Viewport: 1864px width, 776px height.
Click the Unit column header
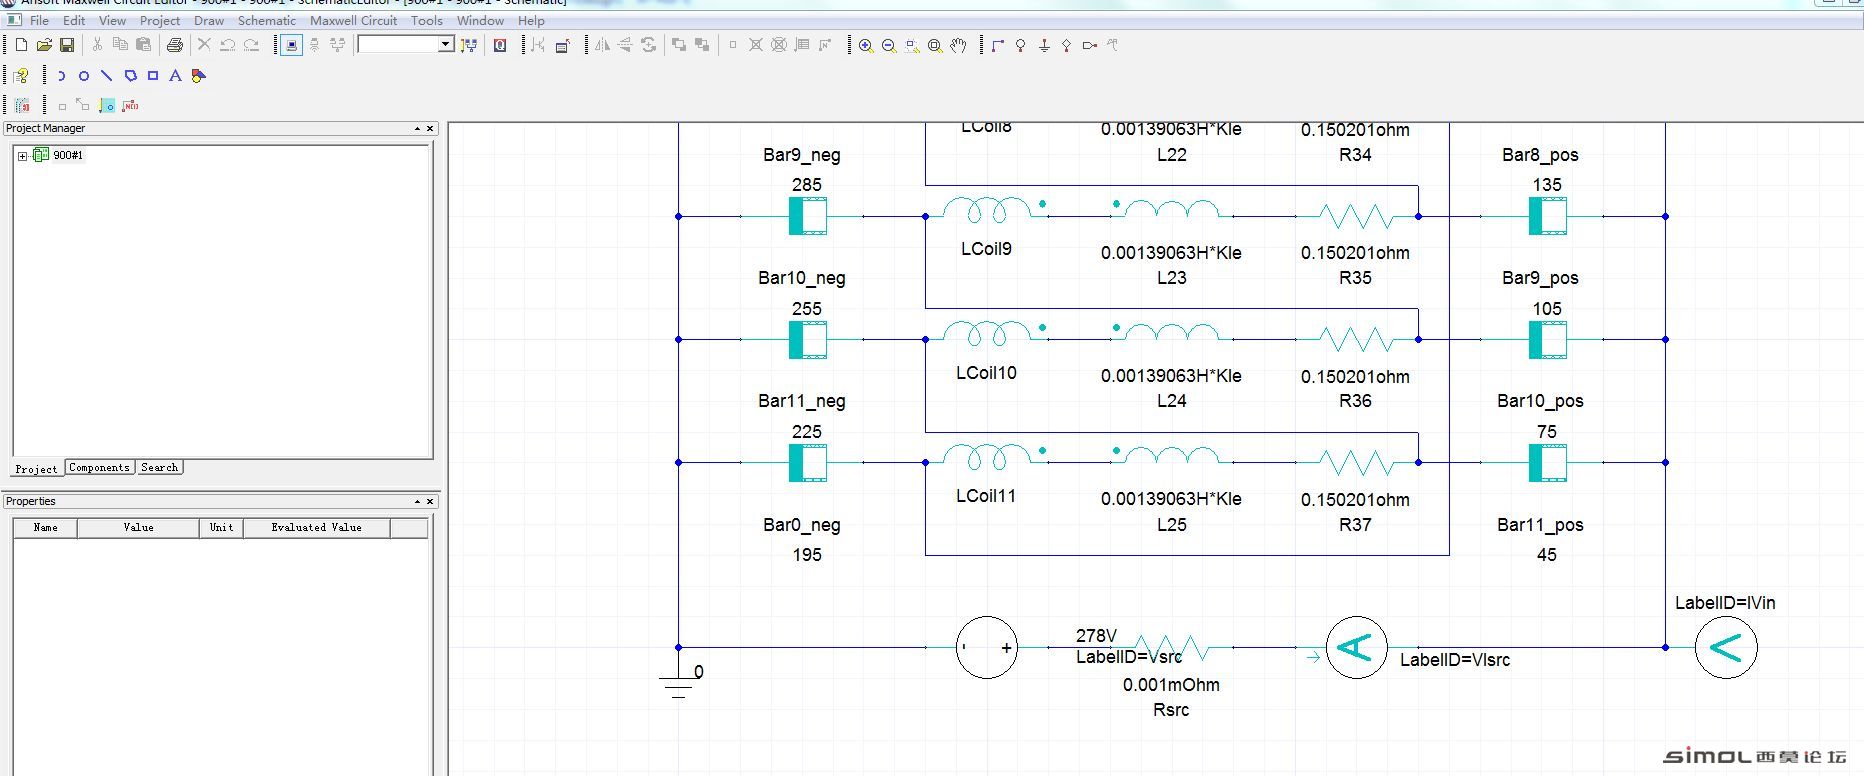tap(221, 527)
